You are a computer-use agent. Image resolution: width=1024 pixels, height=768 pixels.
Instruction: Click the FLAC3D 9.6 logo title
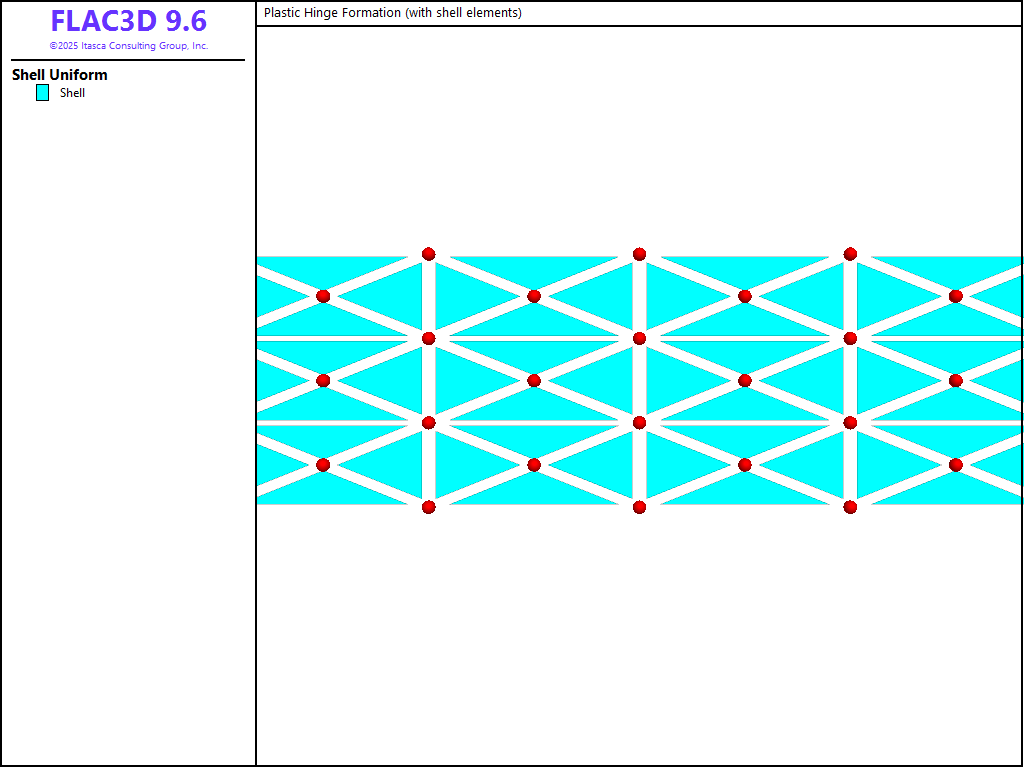coord(128,21)
